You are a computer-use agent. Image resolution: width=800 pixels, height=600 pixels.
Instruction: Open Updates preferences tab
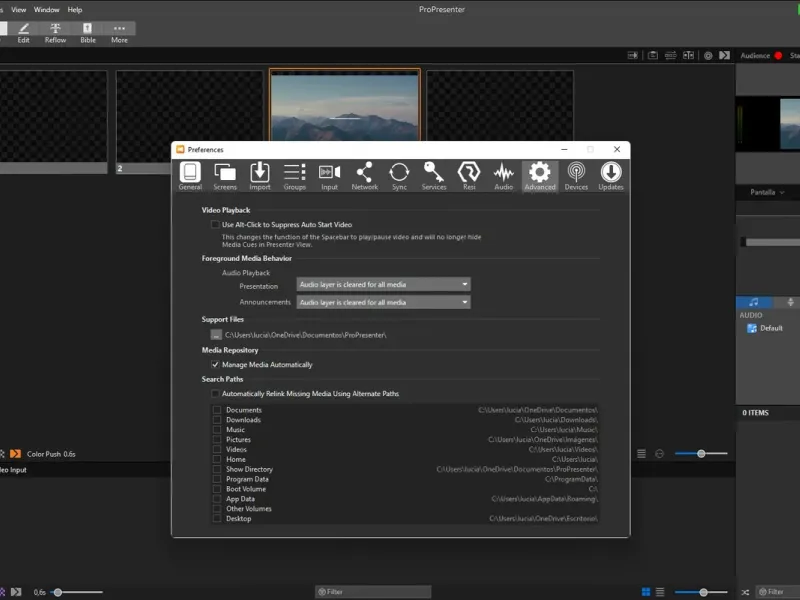(x=611, y=176)
